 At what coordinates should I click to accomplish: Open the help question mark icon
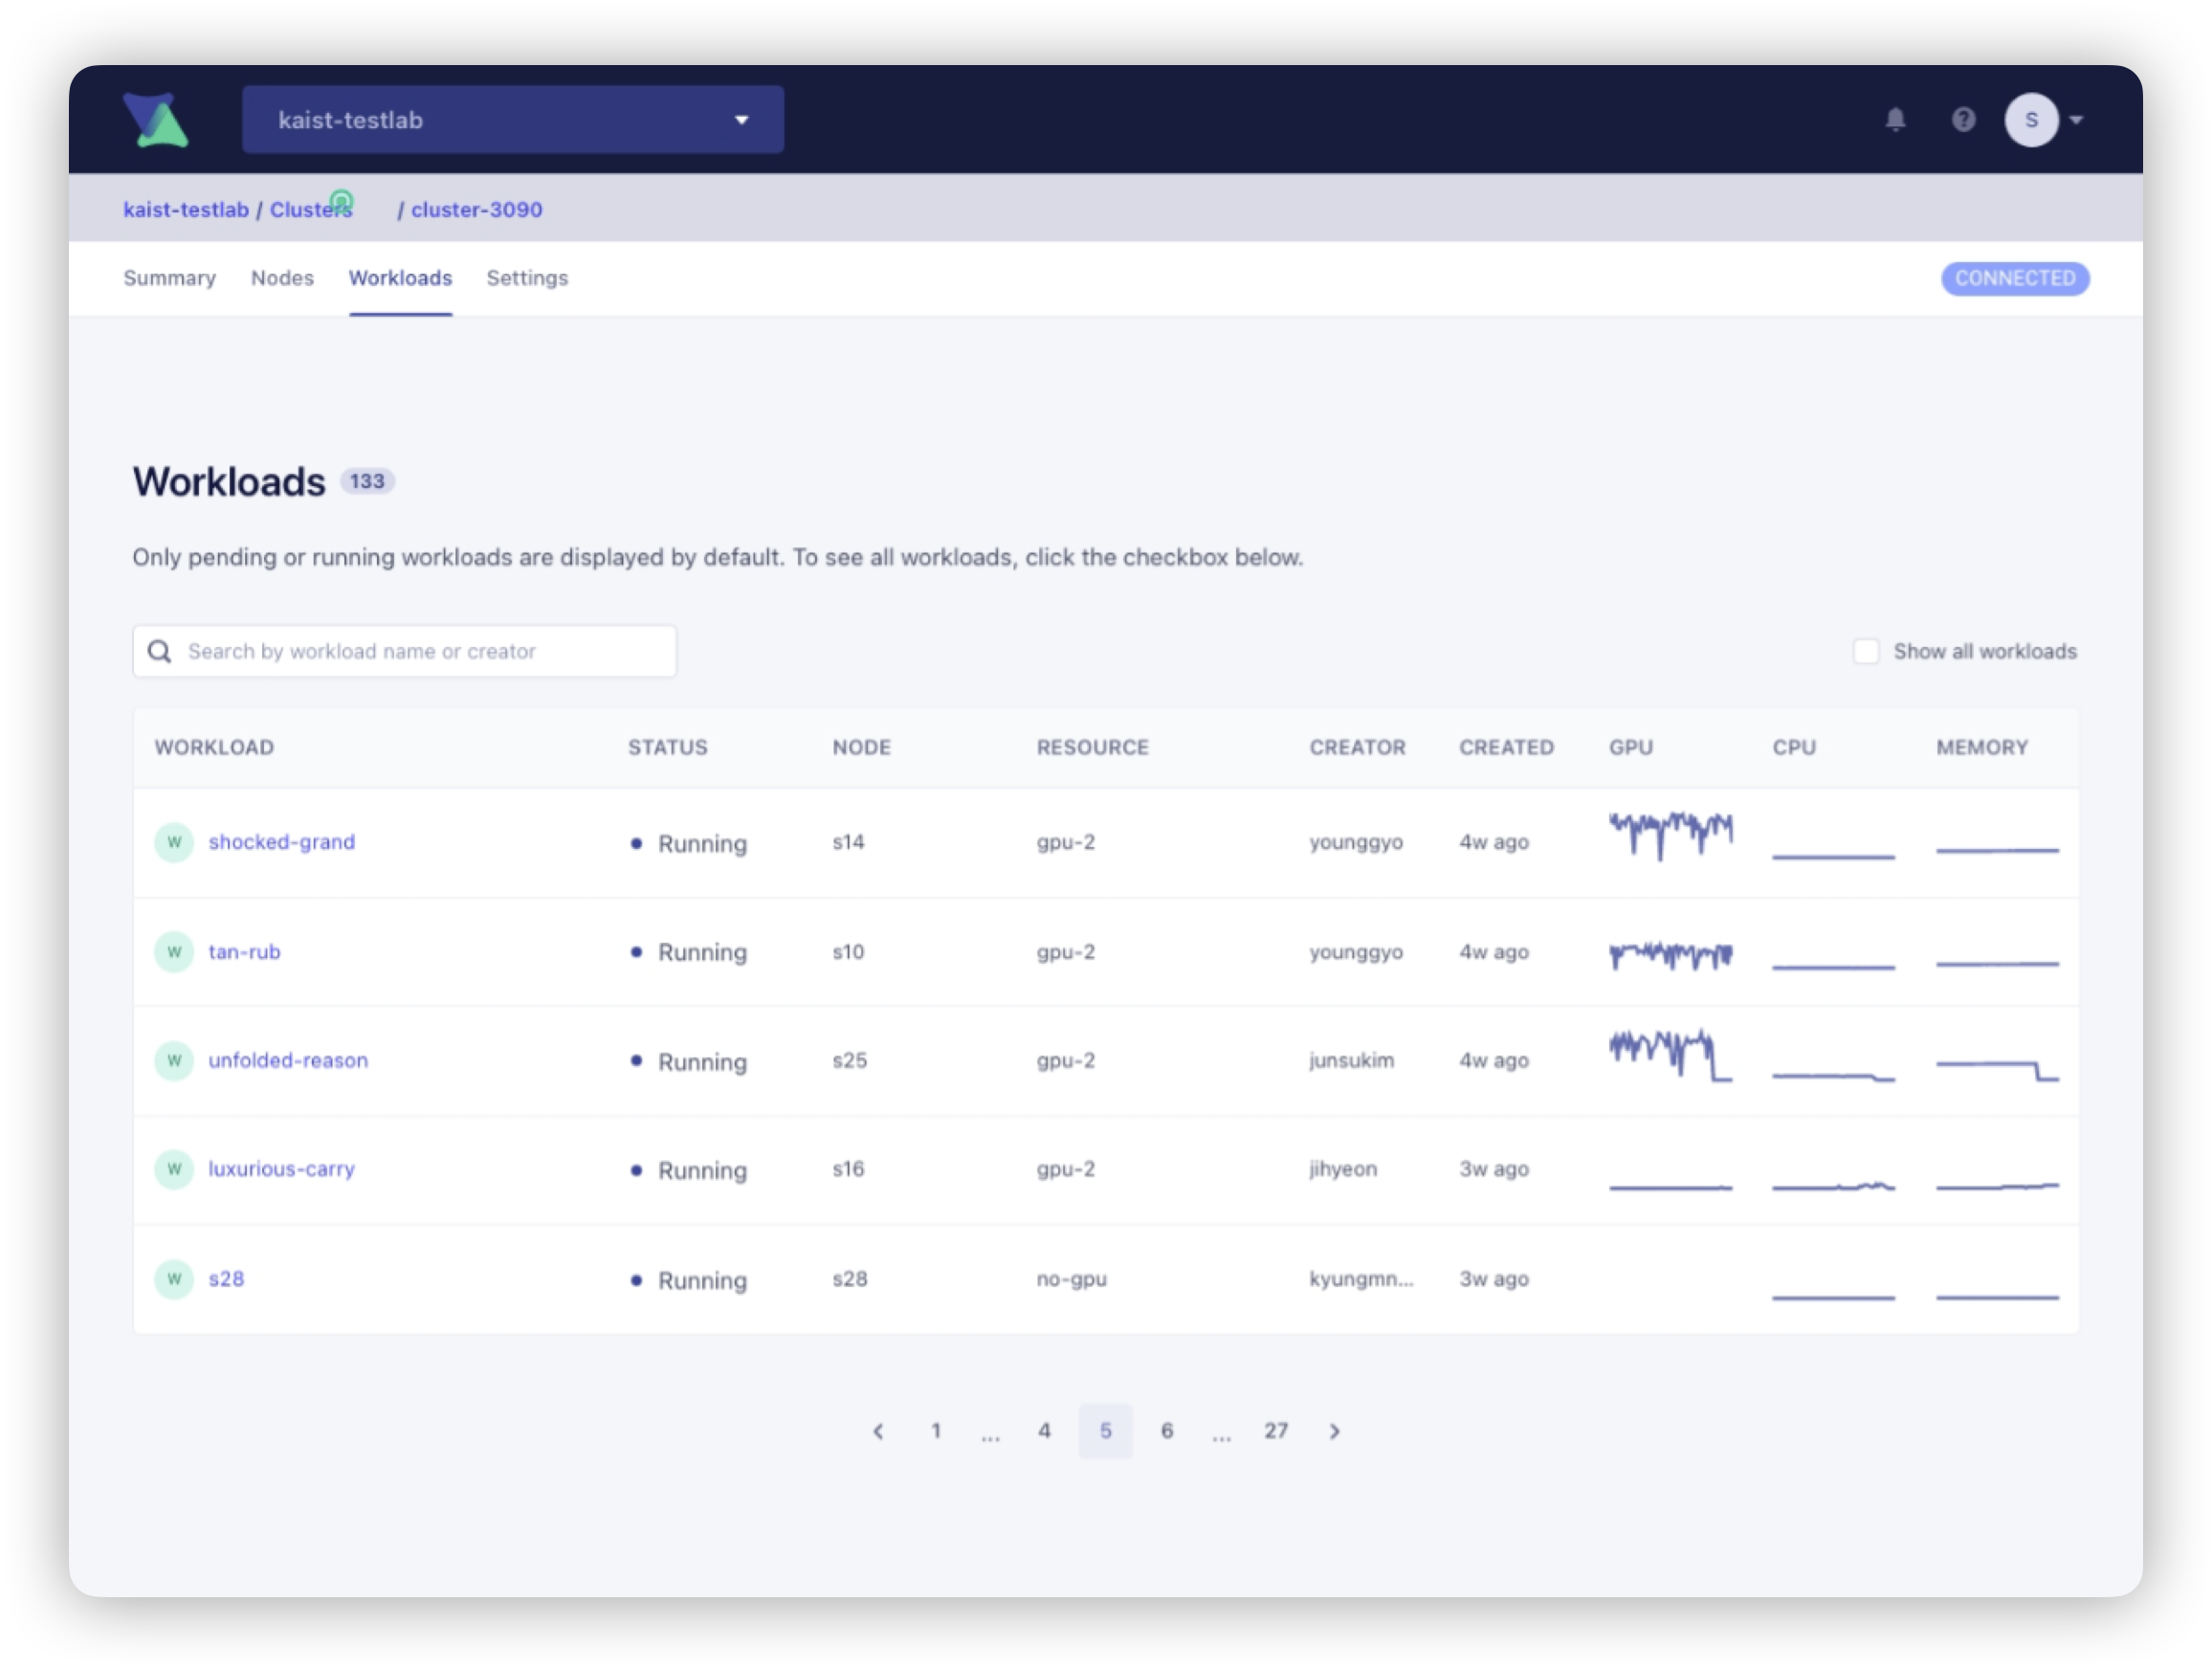(x=1963, y=120)
